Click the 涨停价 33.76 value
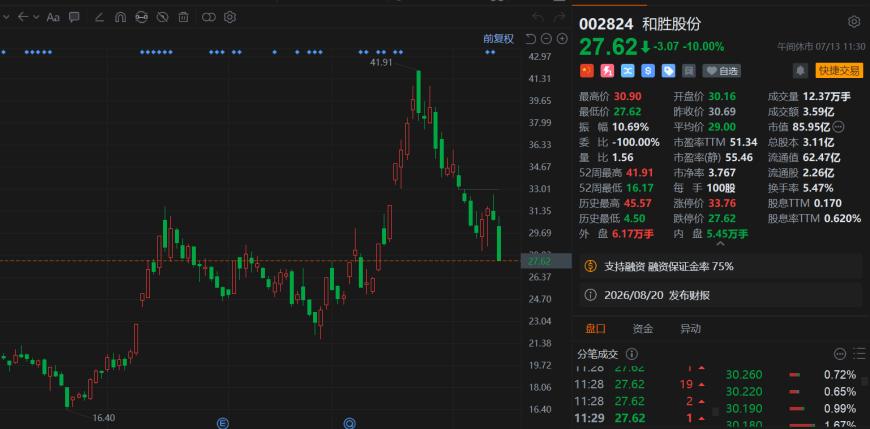 721,203
